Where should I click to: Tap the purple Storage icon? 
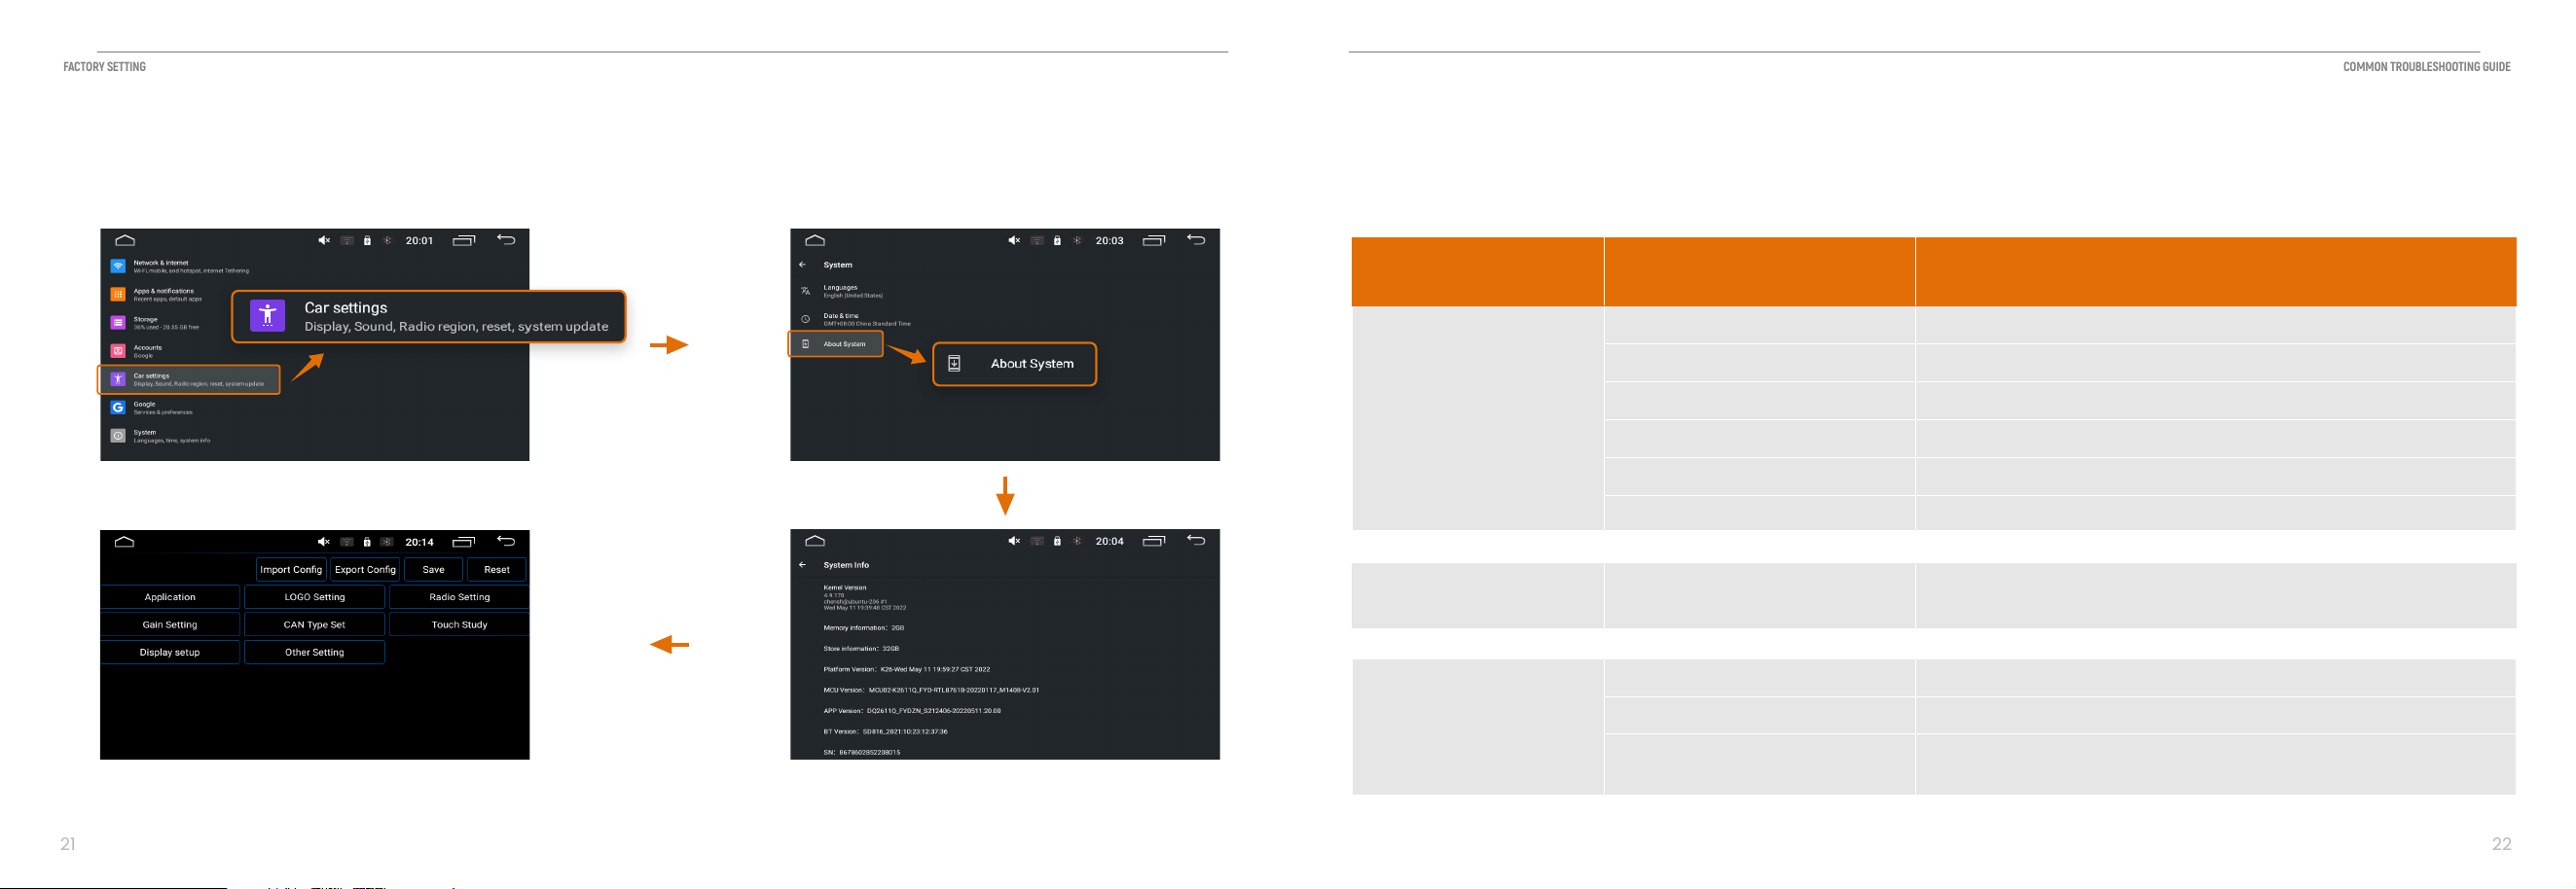tap(118, 323)
